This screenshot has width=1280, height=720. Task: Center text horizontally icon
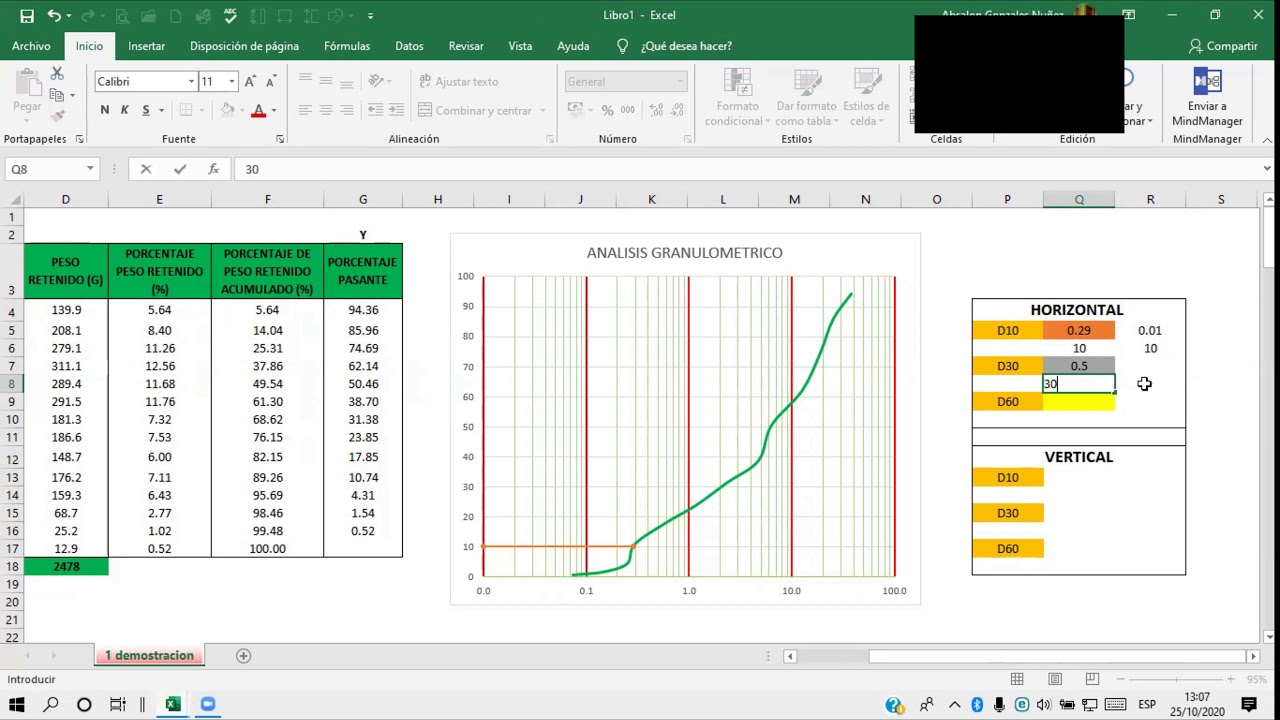pyautogui.click(x=326, y=110)
